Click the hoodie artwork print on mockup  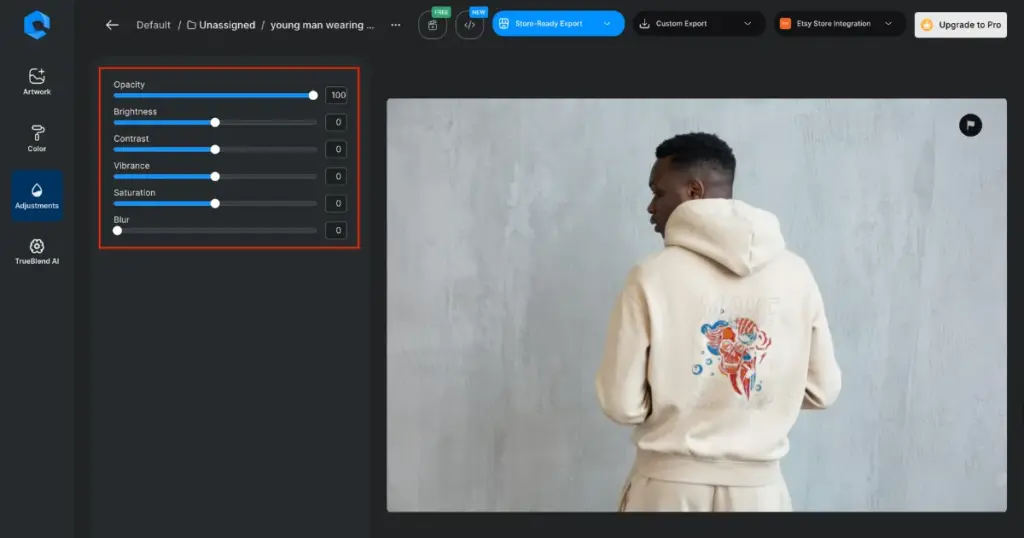pyautogui.click(x=731, y=356)
